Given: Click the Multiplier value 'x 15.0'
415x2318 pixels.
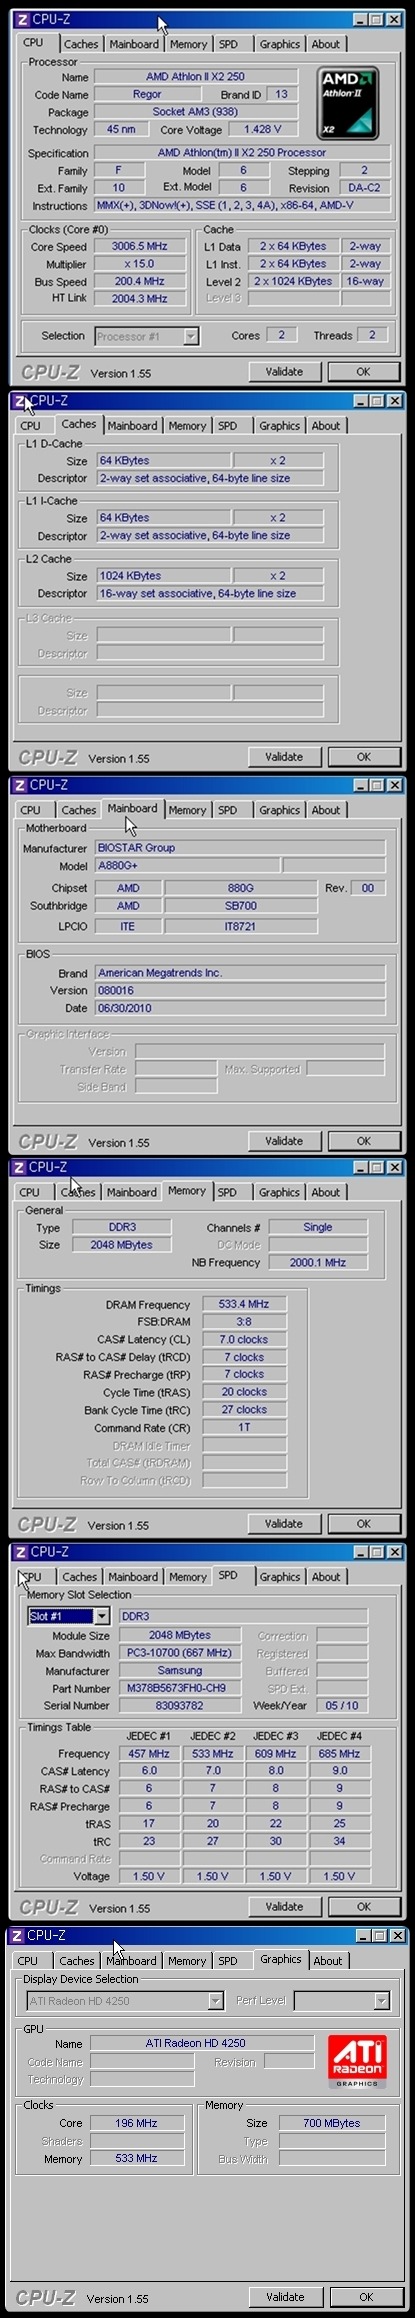Looking at the screenshot, I should [x=140, y=264].
